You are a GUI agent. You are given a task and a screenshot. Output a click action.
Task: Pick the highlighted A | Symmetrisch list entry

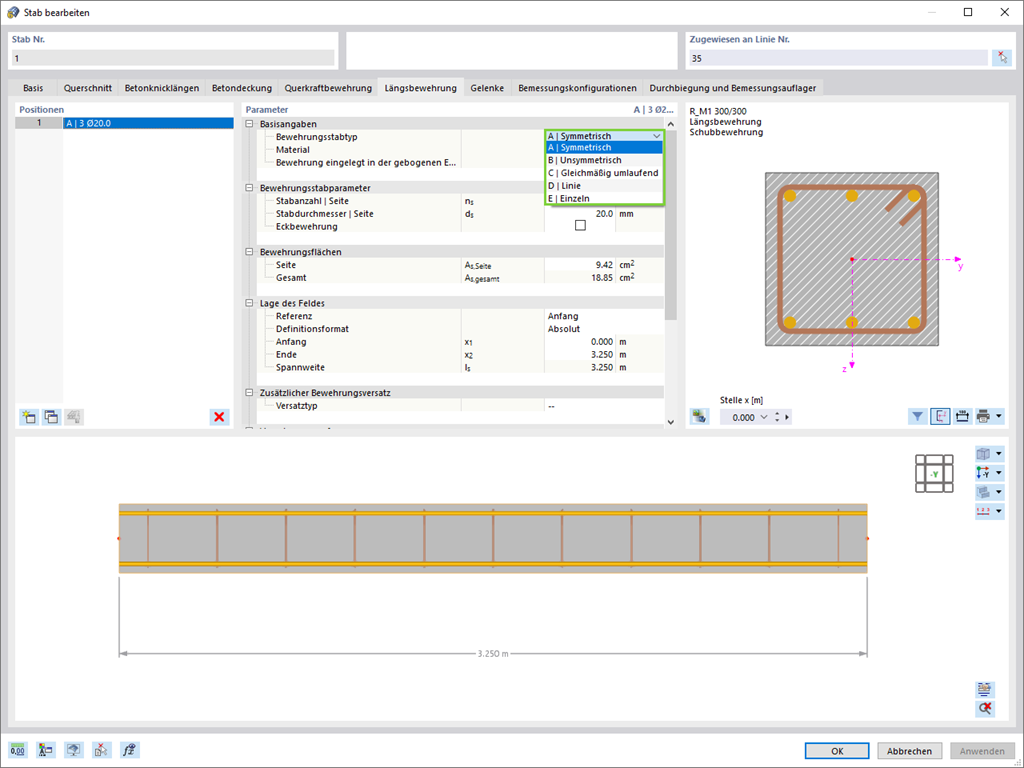605,148
